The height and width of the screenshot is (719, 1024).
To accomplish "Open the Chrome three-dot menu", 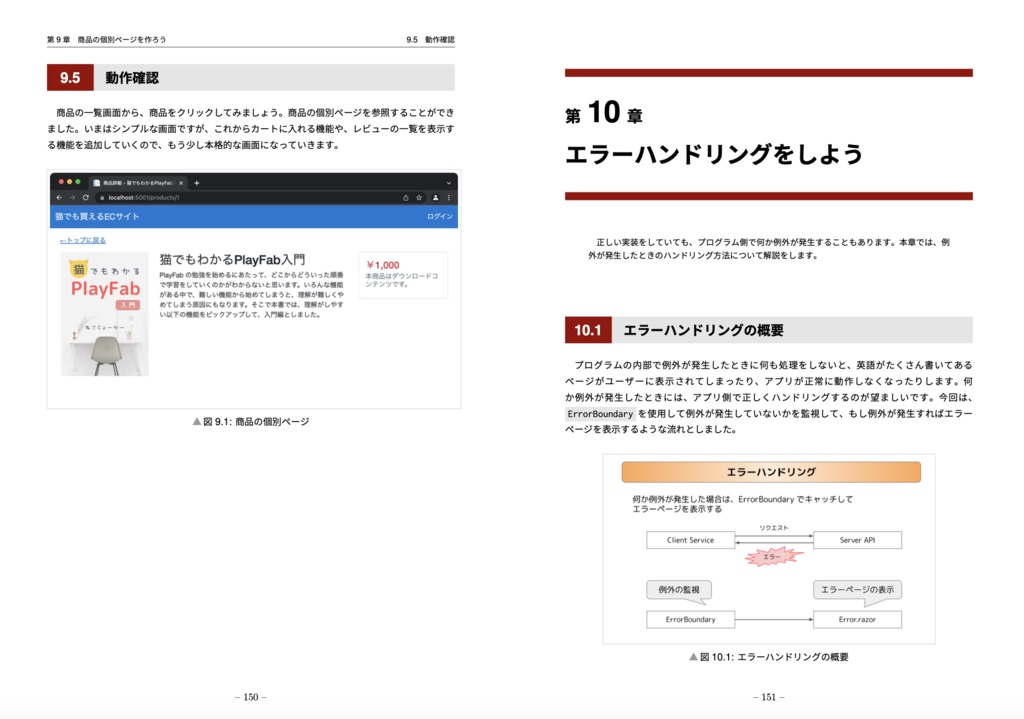I will (448, 198).
